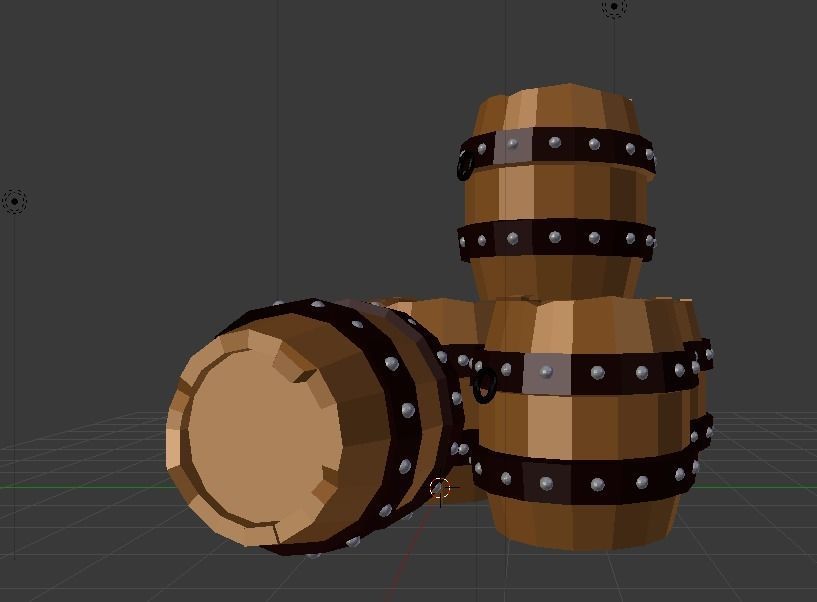Click the grey band segment on the top barrel
817x602 pixels.
click(513, 146)
